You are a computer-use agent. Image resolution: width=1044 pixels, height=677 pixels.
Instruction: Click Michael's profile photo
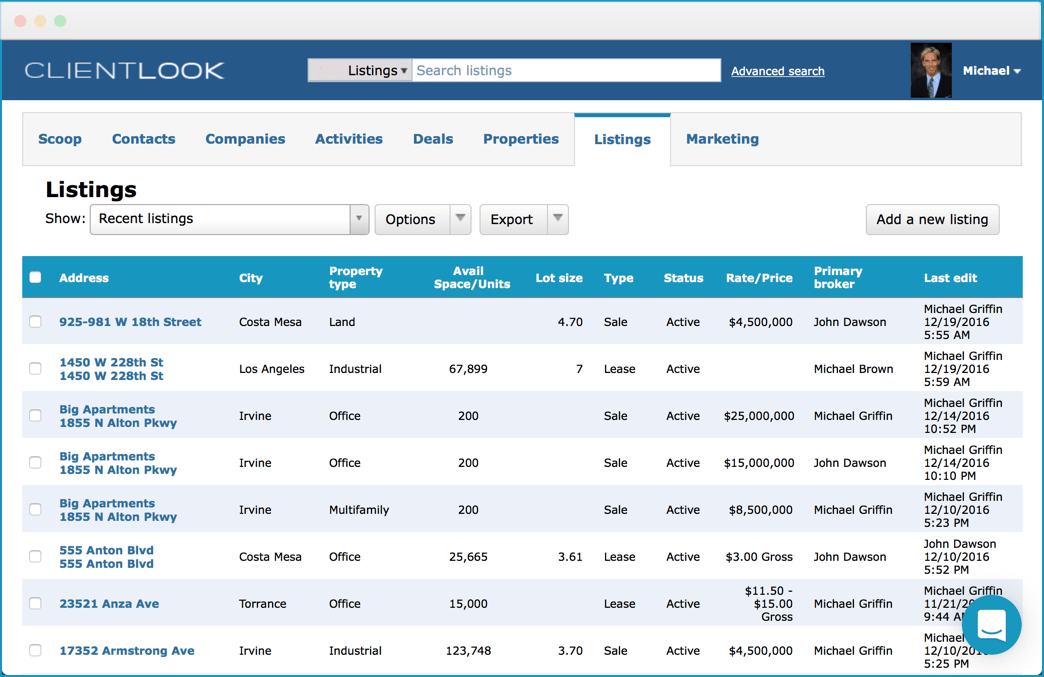930,69
